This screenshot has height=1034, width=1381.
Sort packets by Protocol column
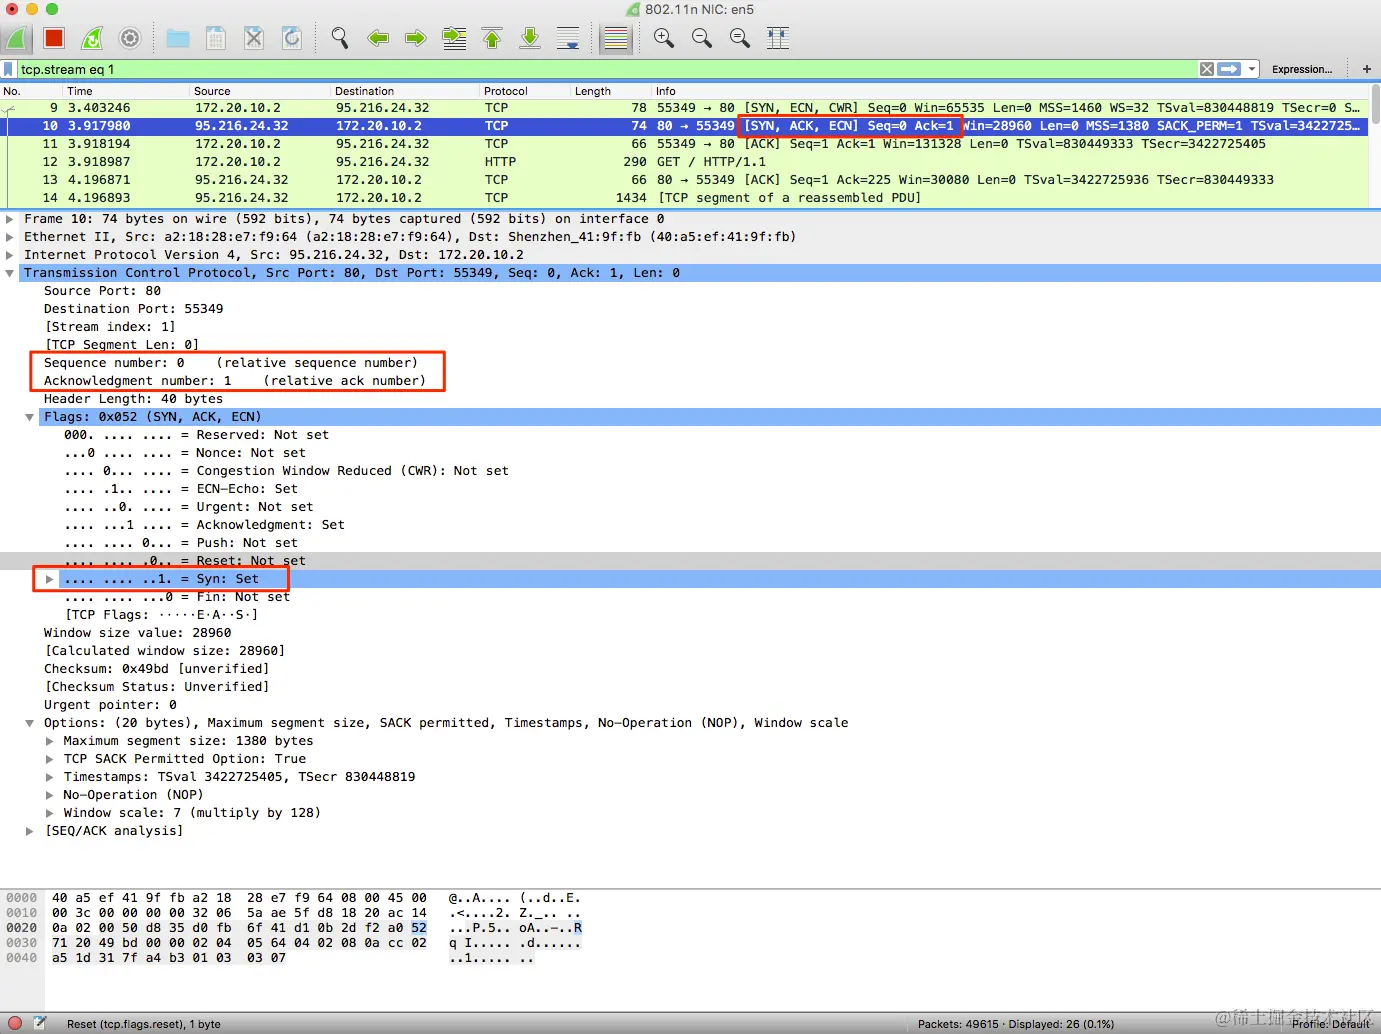tap(525, 91)
